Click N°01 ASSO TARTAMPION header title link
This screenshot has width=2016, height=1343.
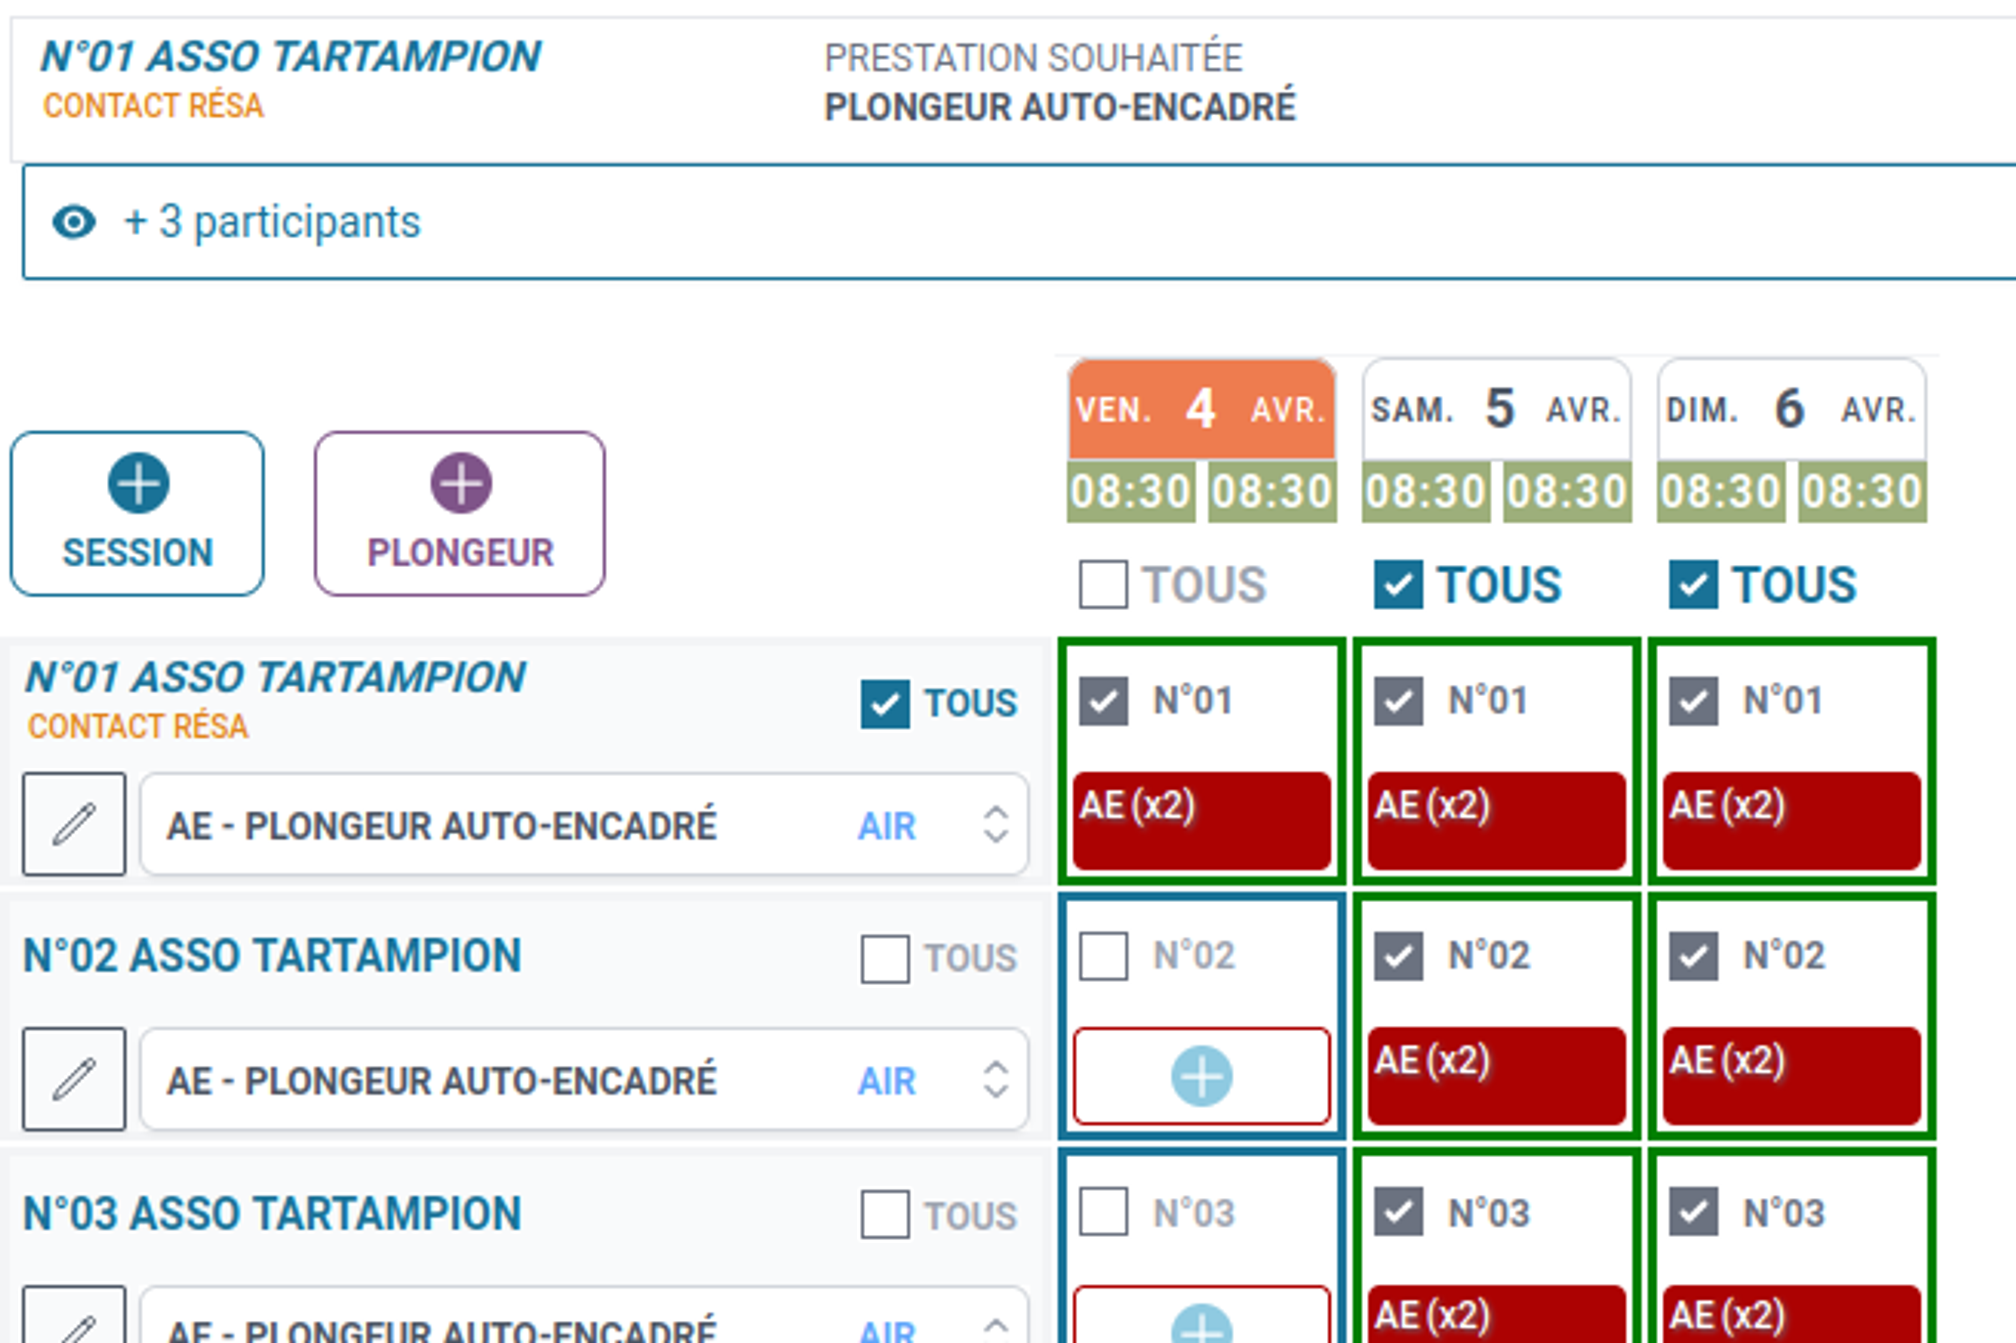(290, 57)
